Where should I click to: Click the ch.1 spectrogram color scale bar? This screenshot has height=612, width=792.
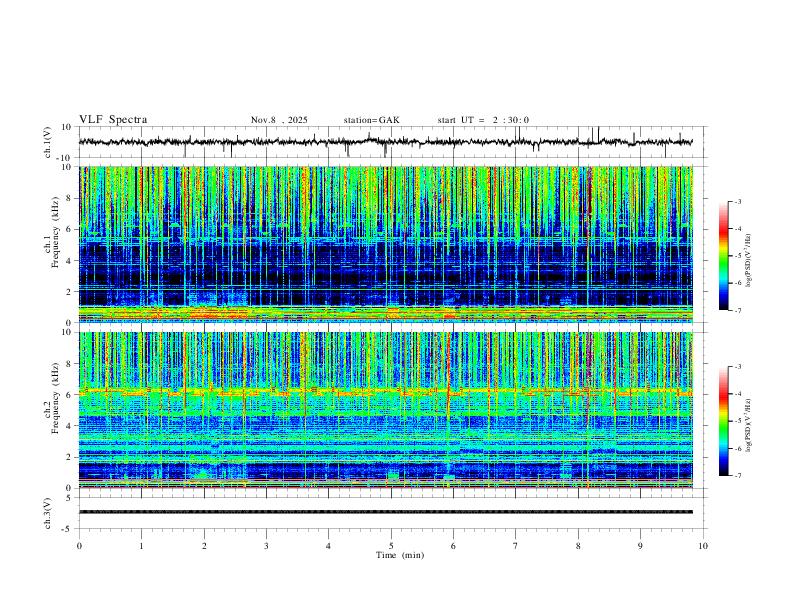[723, 256]
